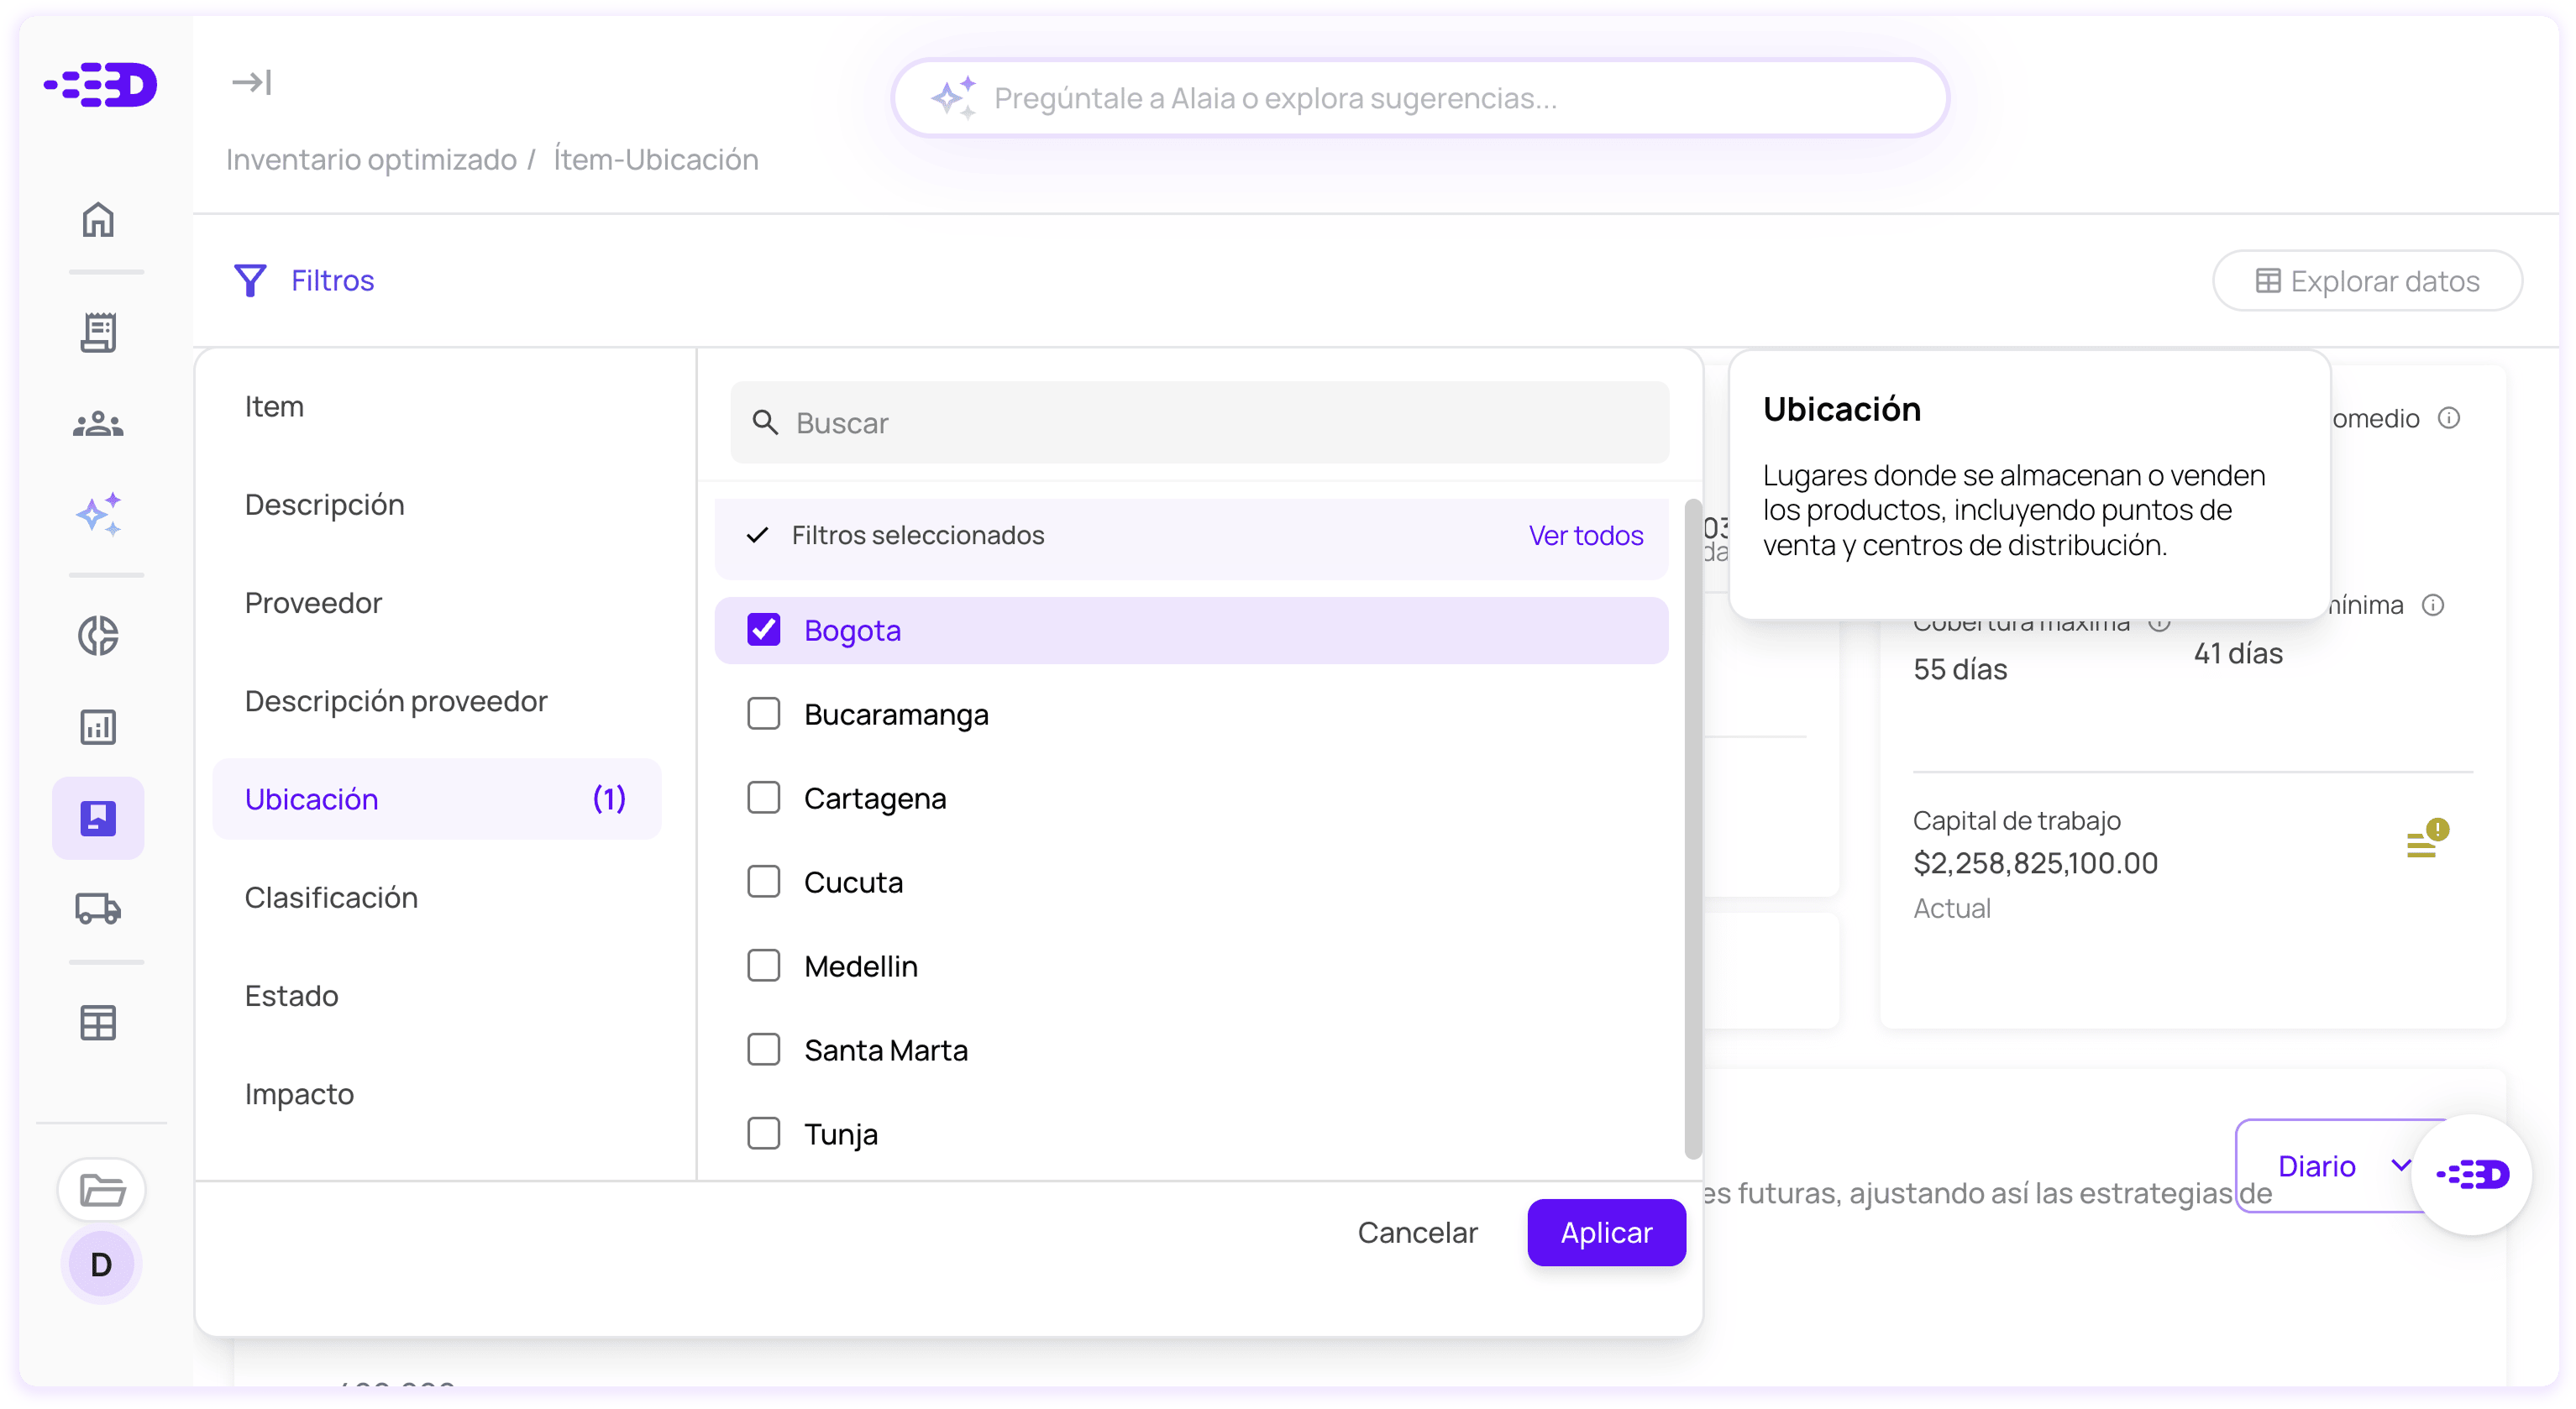Click the Datup logo in sidebar

[100, 85]
